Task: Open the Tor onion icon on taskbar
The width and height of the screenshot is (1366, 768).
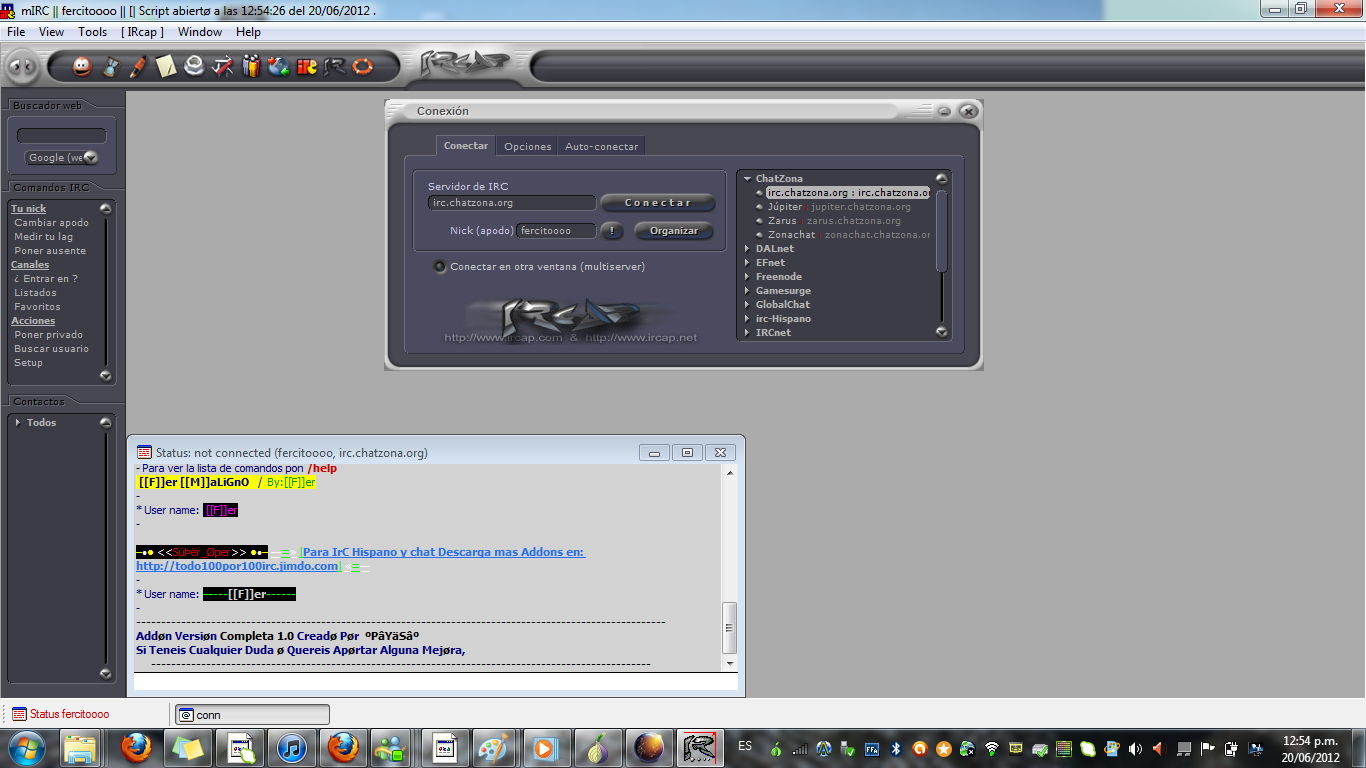Action: tap(596, 747)
